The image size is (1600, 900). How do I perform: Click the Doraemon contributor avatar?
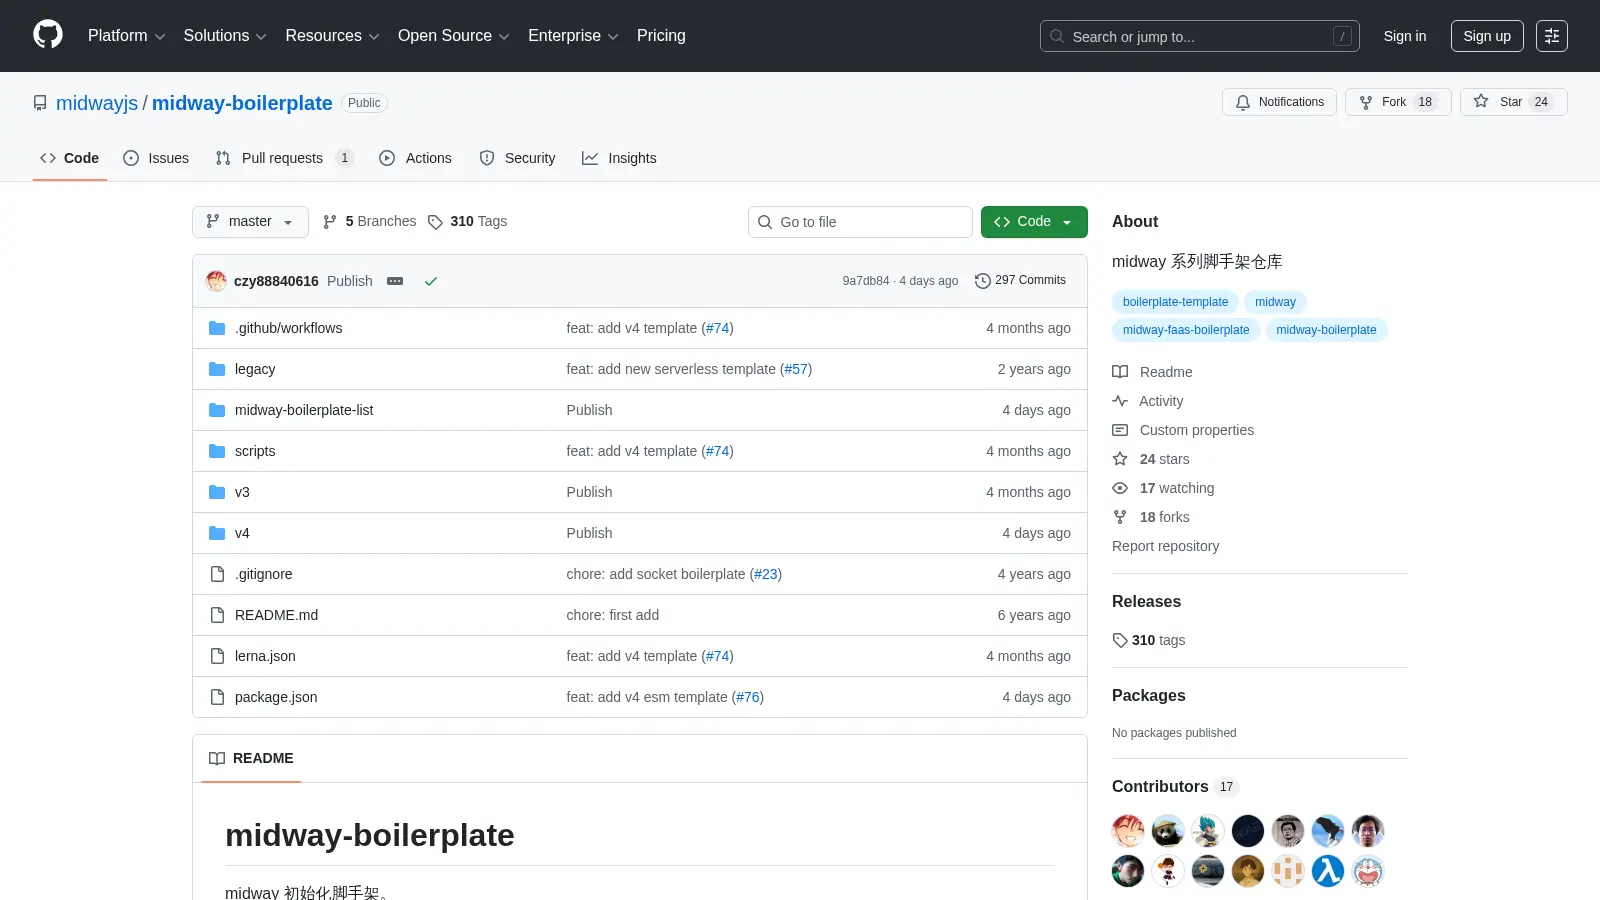click(x=1368, y=871)
